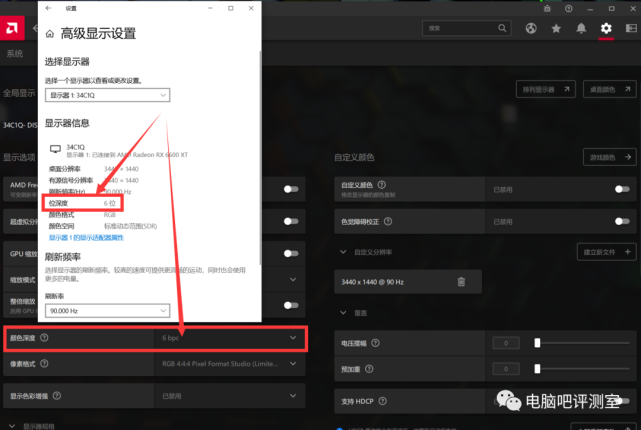Open the web browser globe icon
641x430 pixels.
(531, 28)
